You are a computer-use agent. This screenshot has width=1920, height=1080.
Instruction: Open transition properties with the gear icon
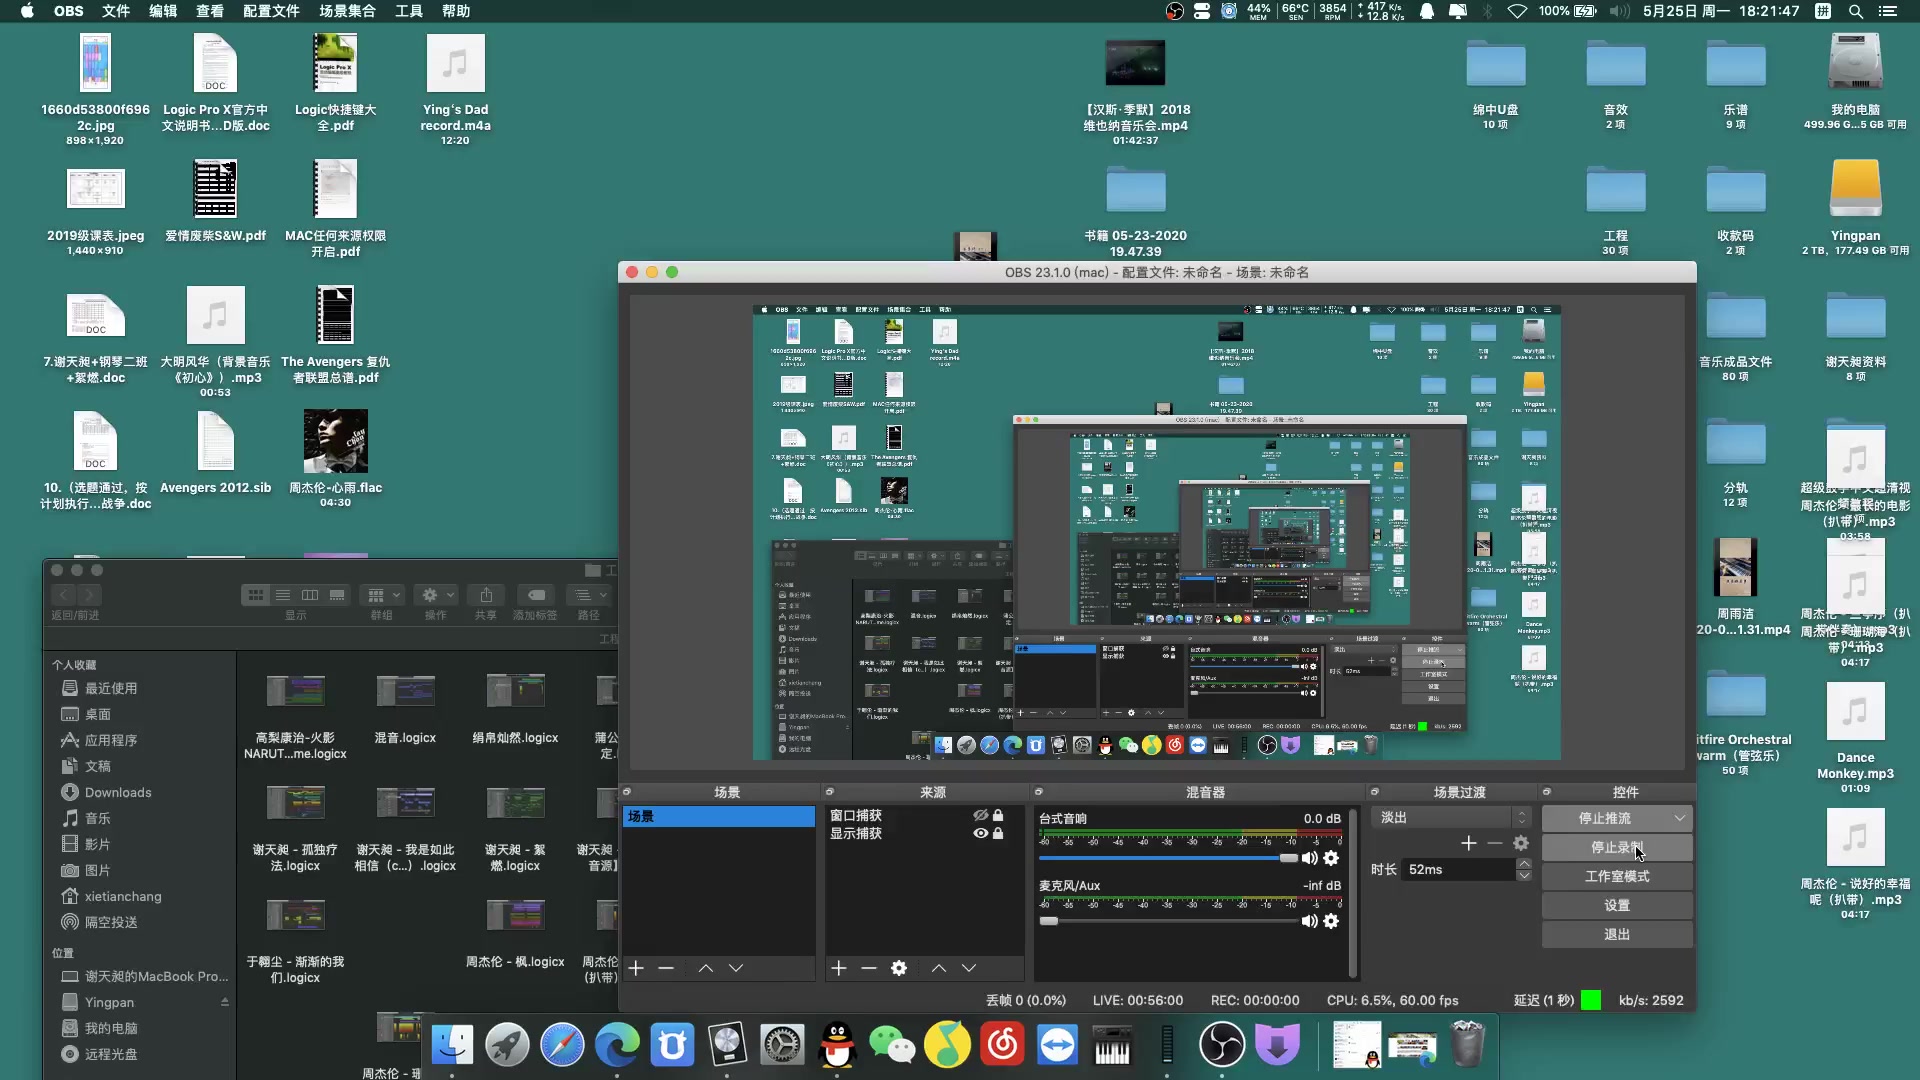point(1521,843)
